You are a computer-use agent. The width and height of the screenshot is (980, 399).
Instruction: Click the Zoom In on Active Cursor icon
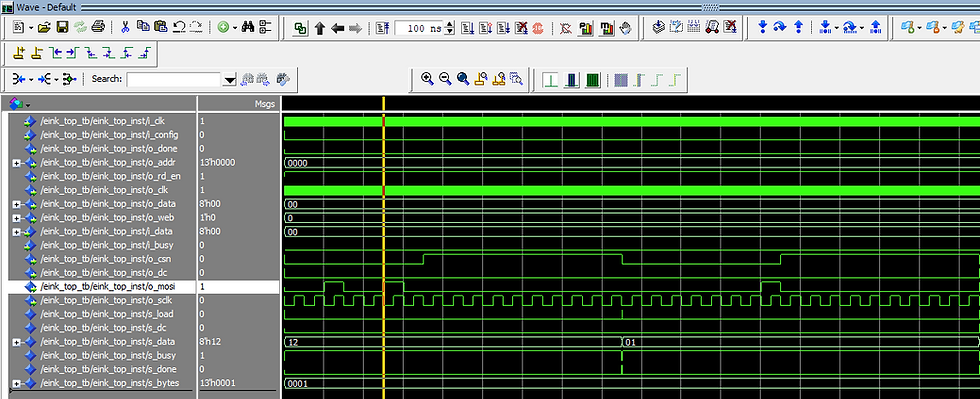tap(481, 79)
